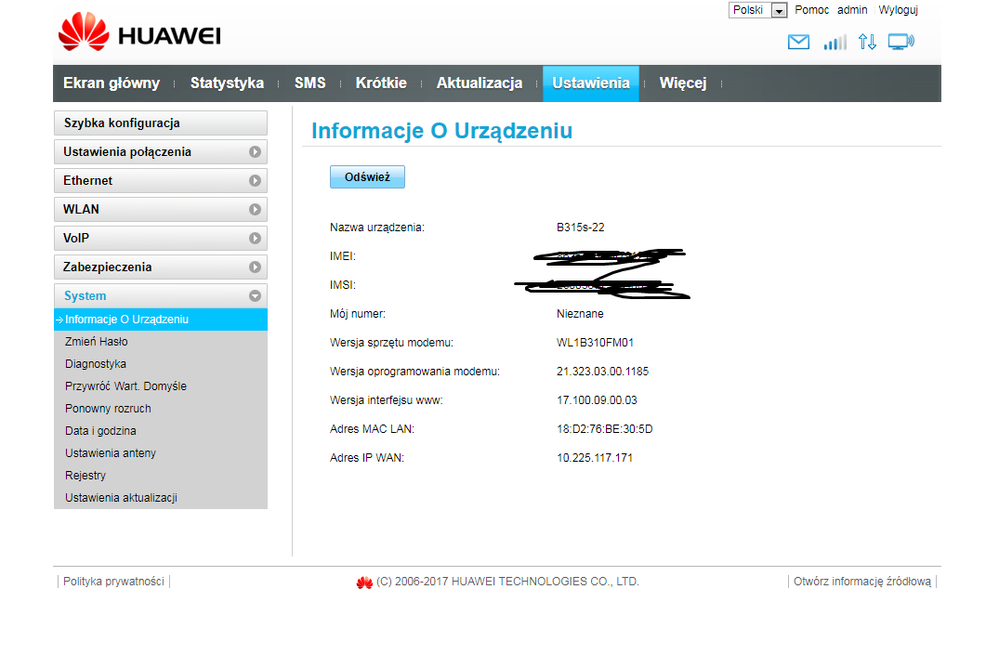The width and height of the screenshot is (999, 666).
Task: Click Wyloguj to log out
Action: pyautogui.click(x=898, y=10)
